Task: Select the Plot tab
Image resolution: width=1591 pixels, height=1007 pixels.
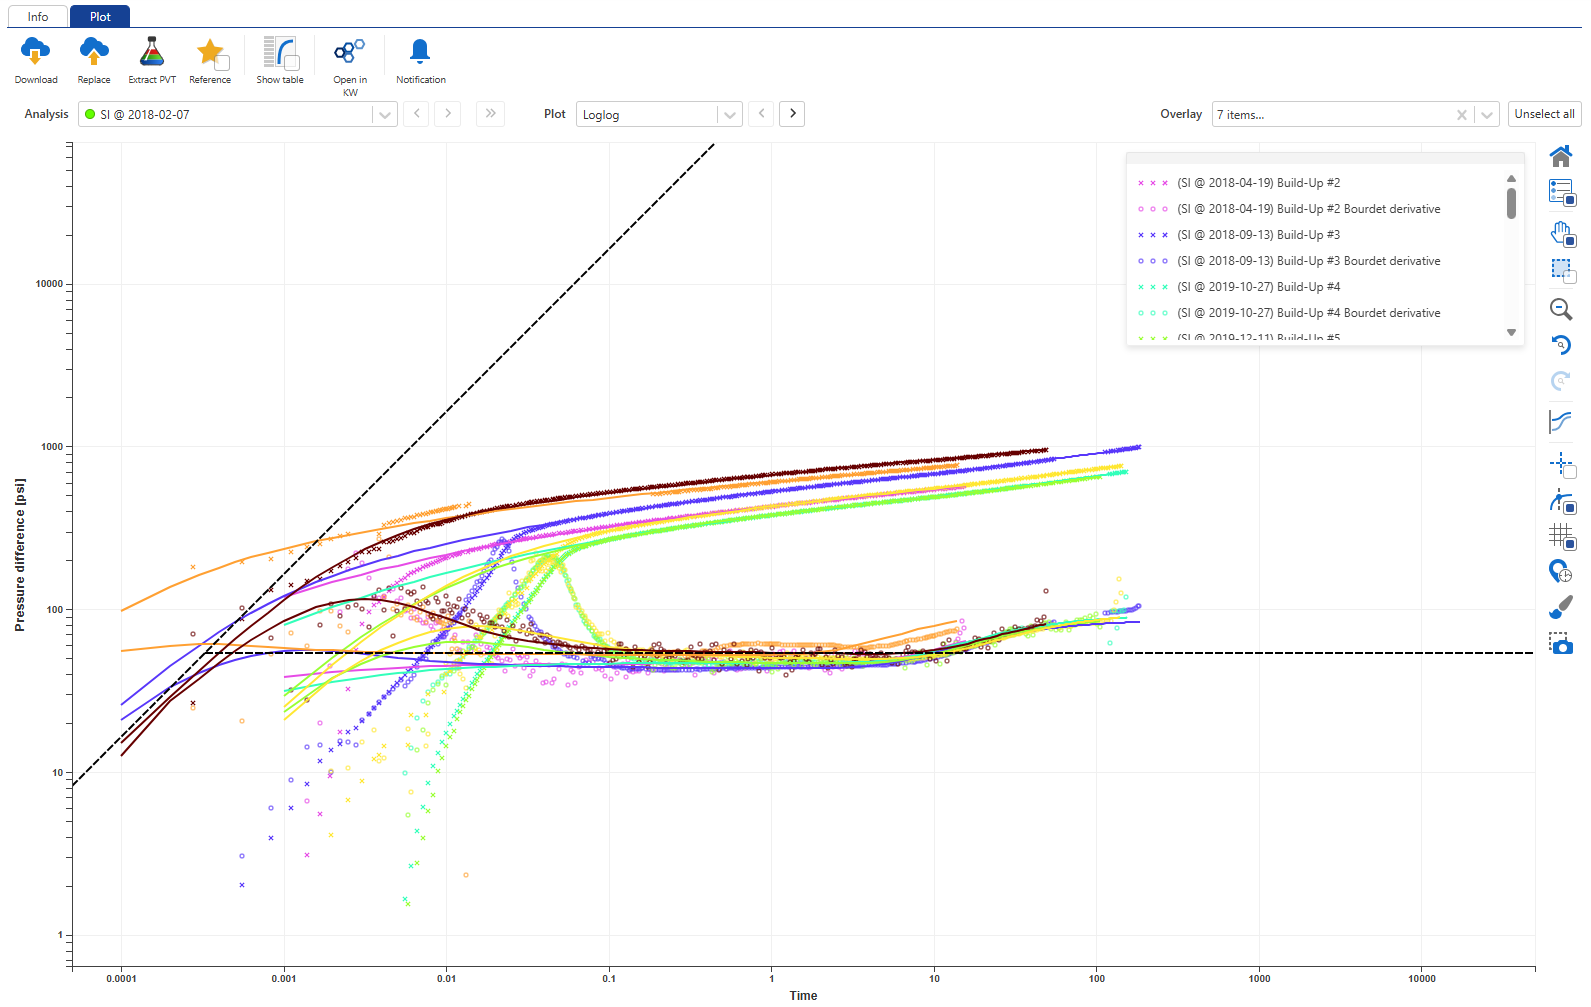Action: point(100,17)
